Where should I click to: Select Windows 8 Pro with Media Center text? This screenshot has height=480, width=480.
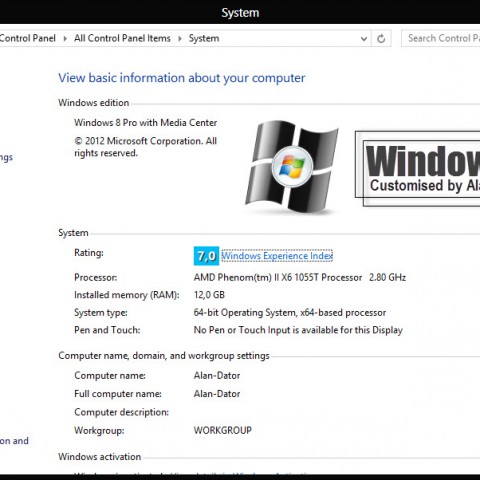pyautogui.click(x=146, y=123)
